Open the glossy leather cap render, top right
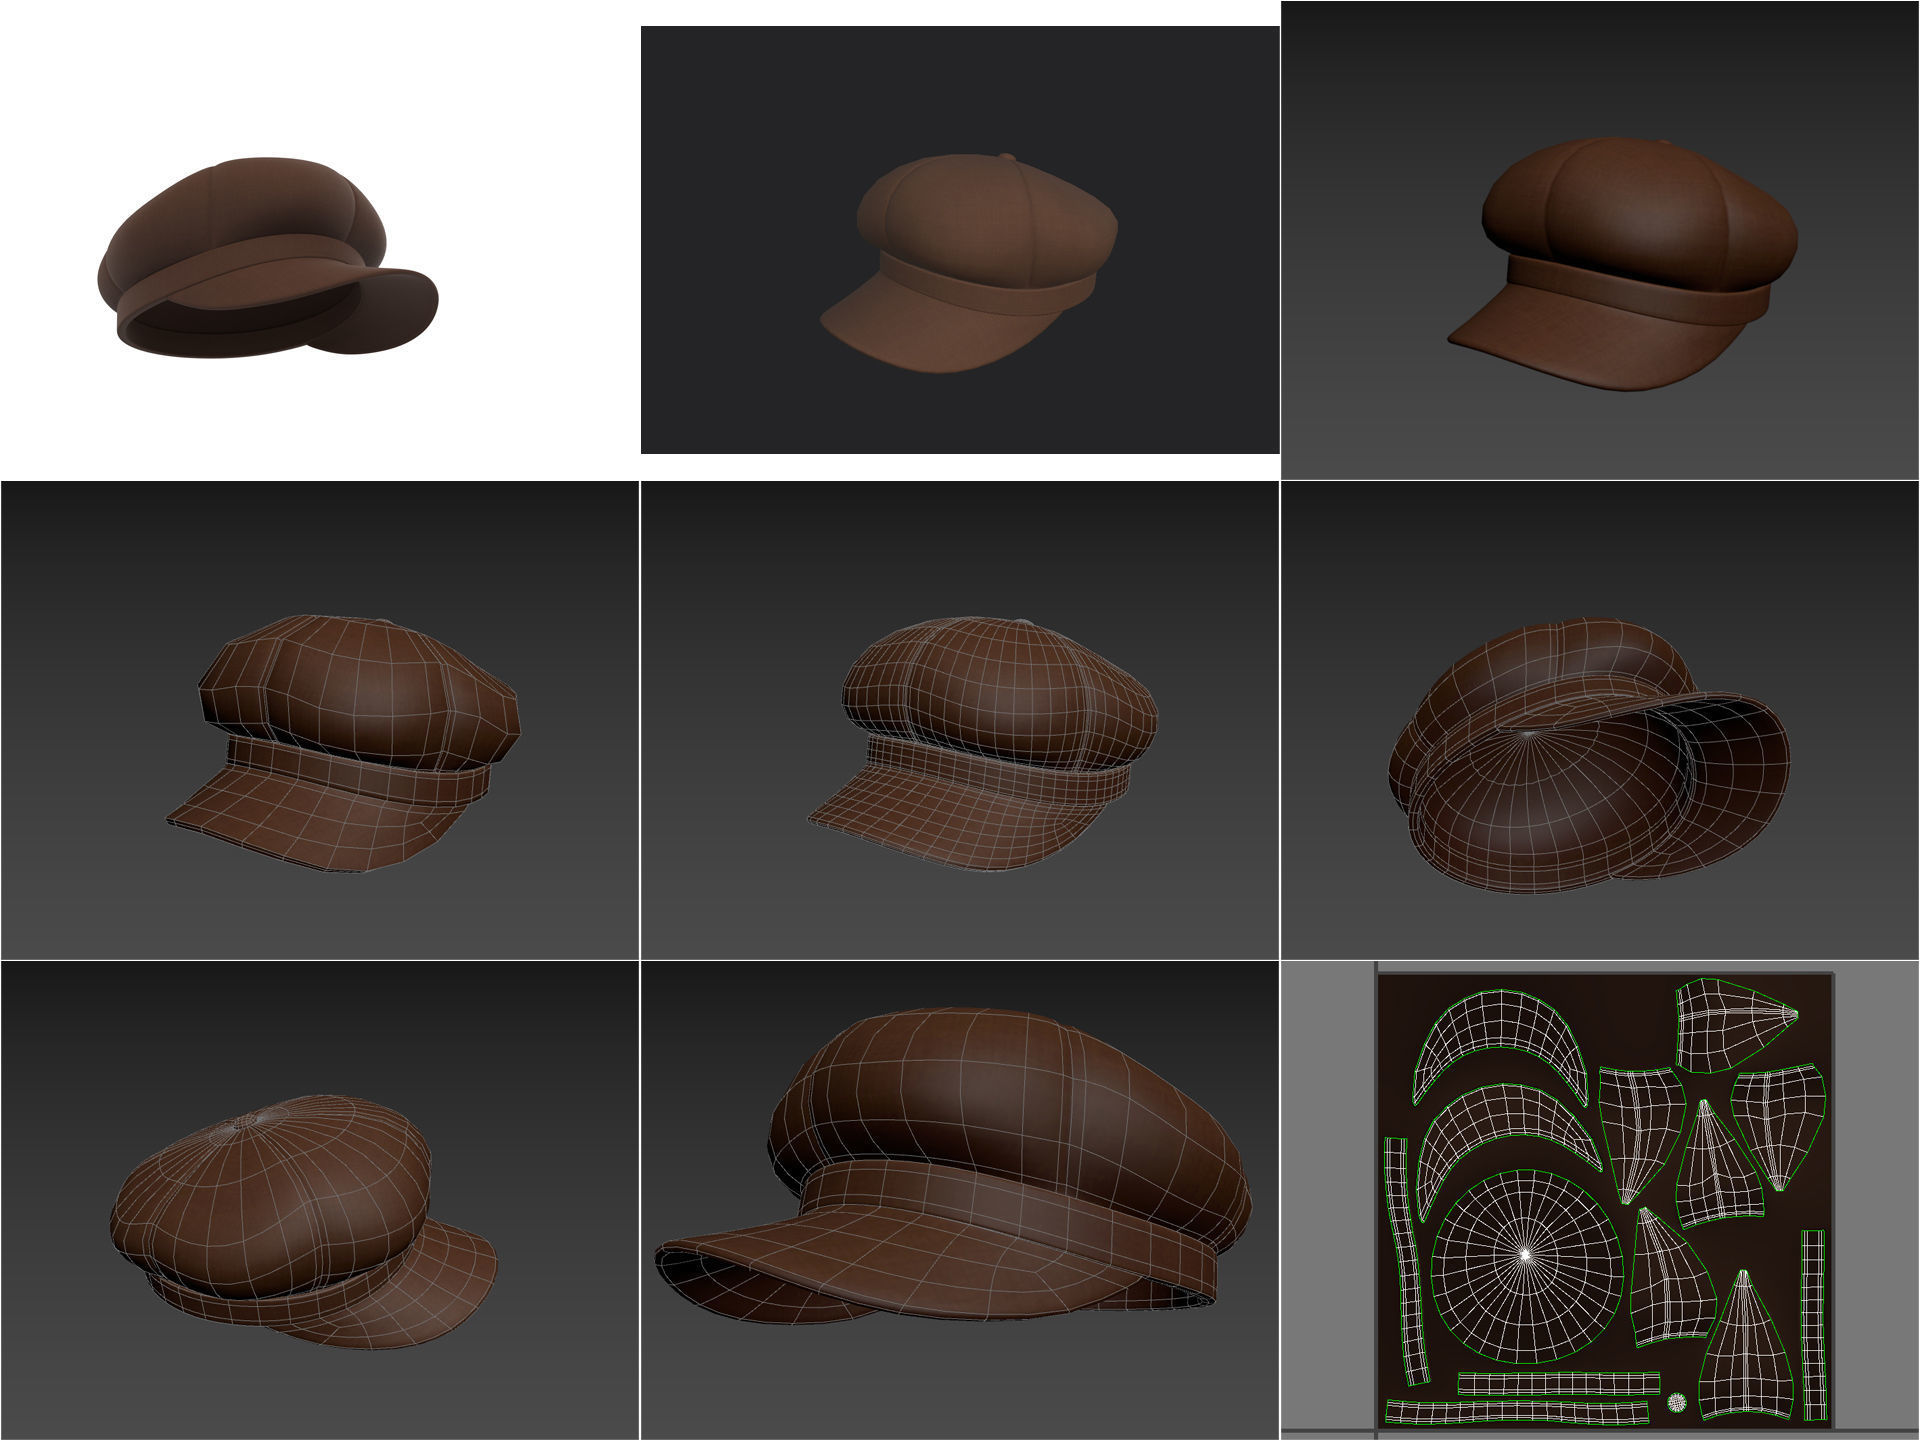This screenshot has height=1440, width=1920. (1600, 240)
